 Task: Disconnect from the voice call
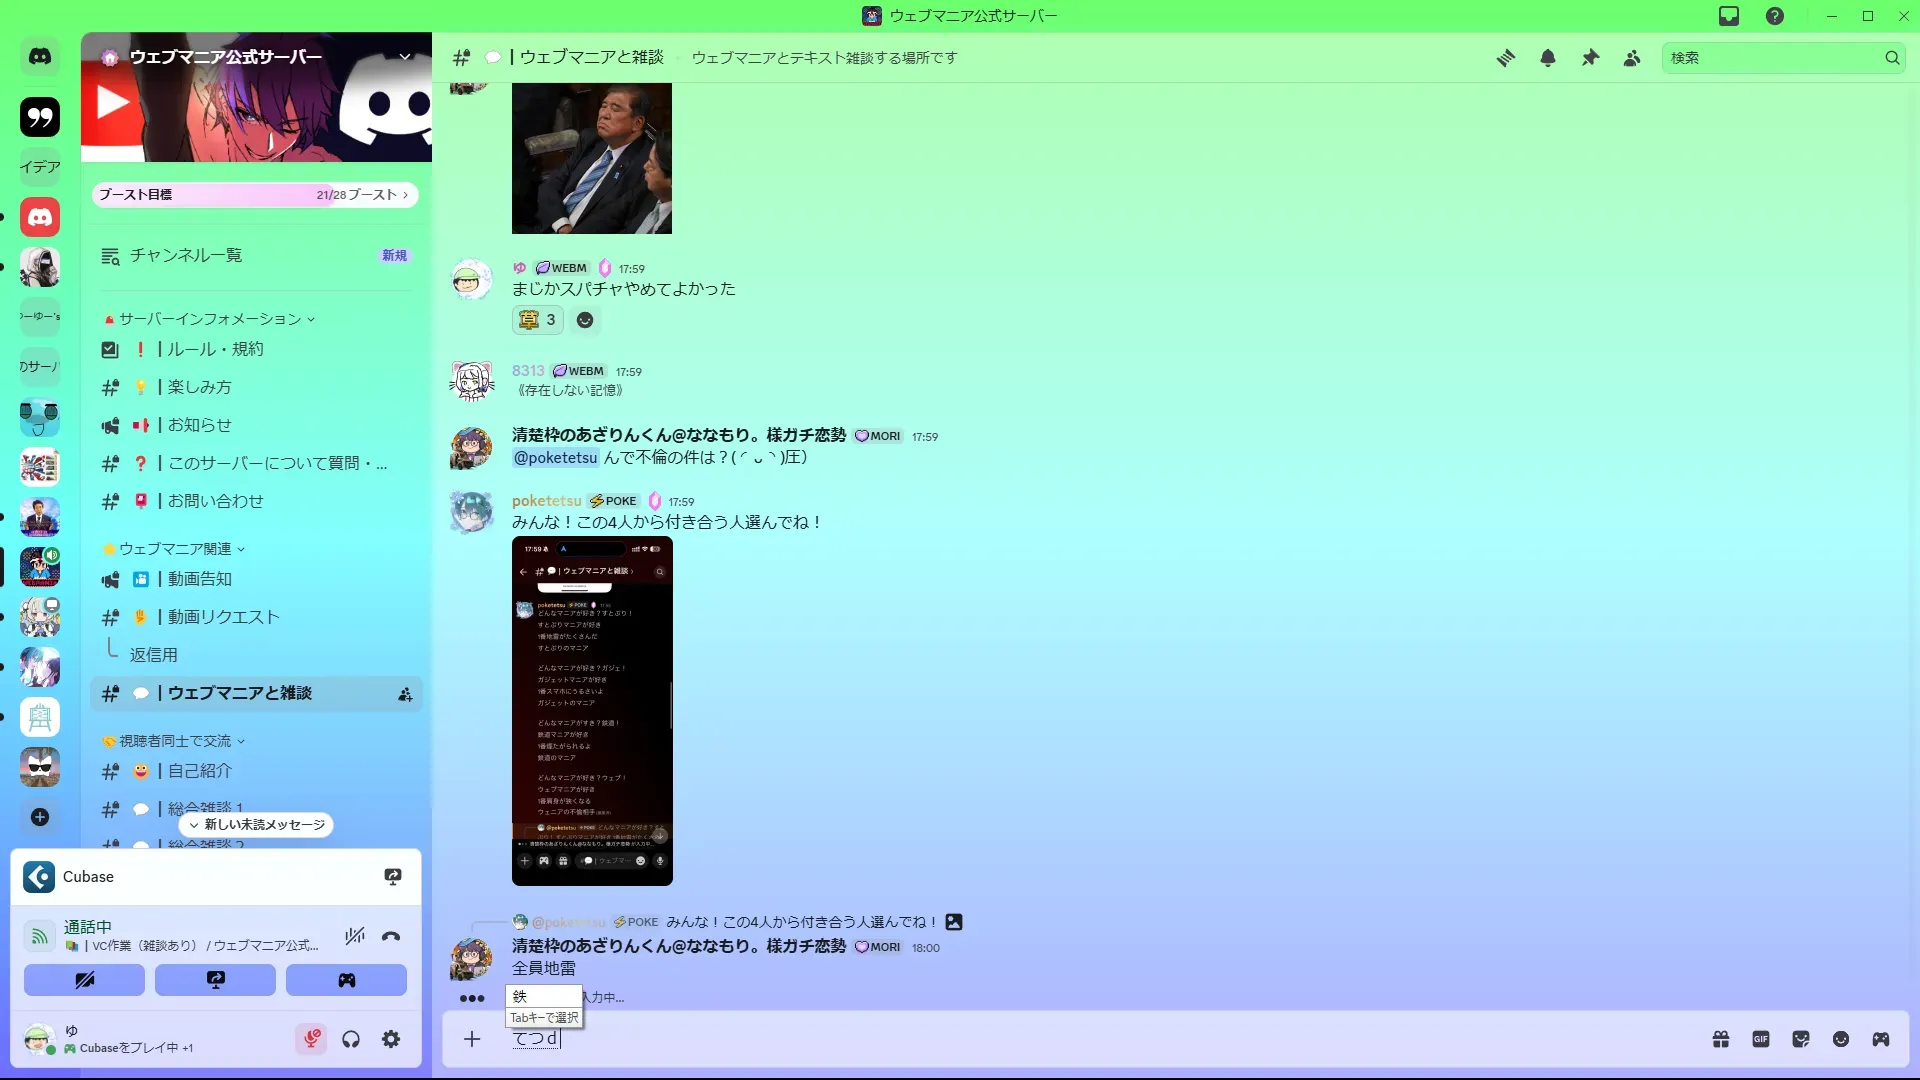[391, 936]
